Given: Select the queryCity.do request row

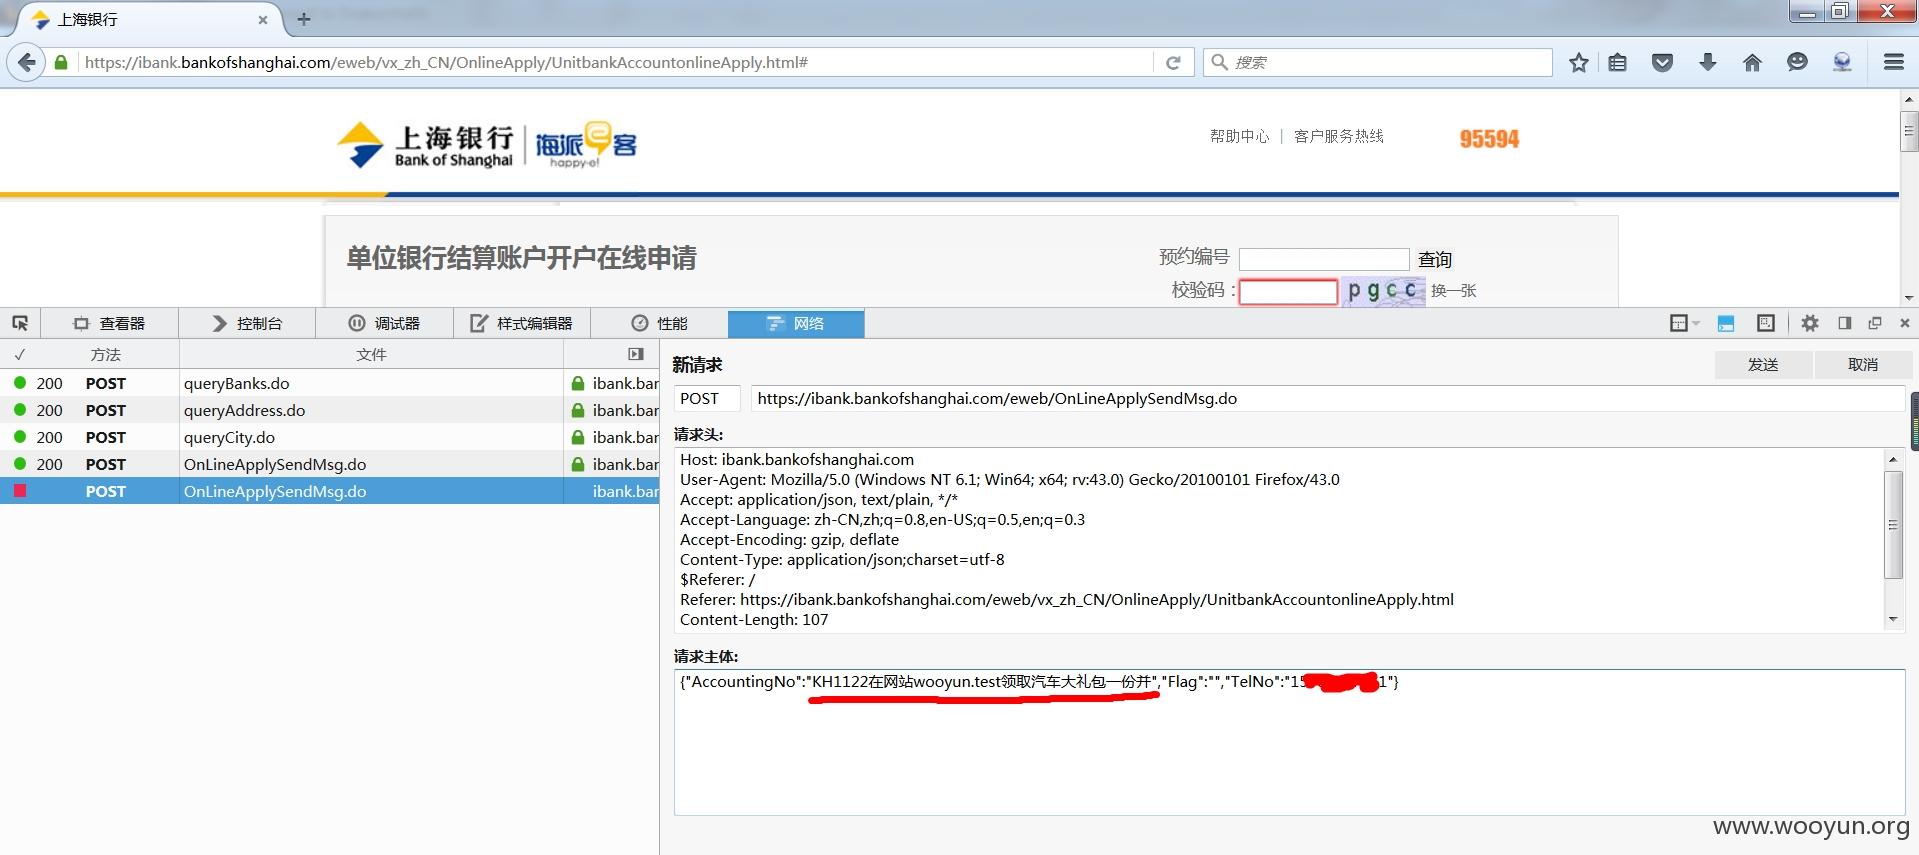Looking at the screenshot, I should [329, 437].
